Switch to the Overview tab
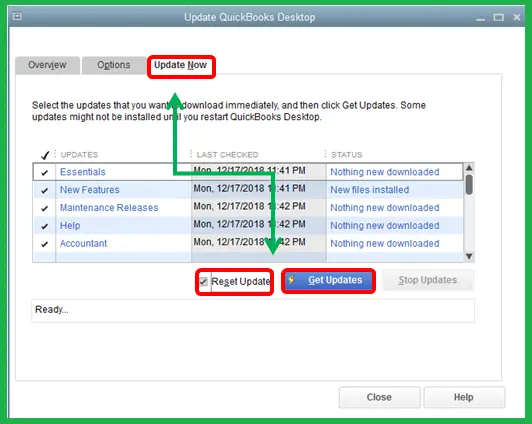 (47, 65)
